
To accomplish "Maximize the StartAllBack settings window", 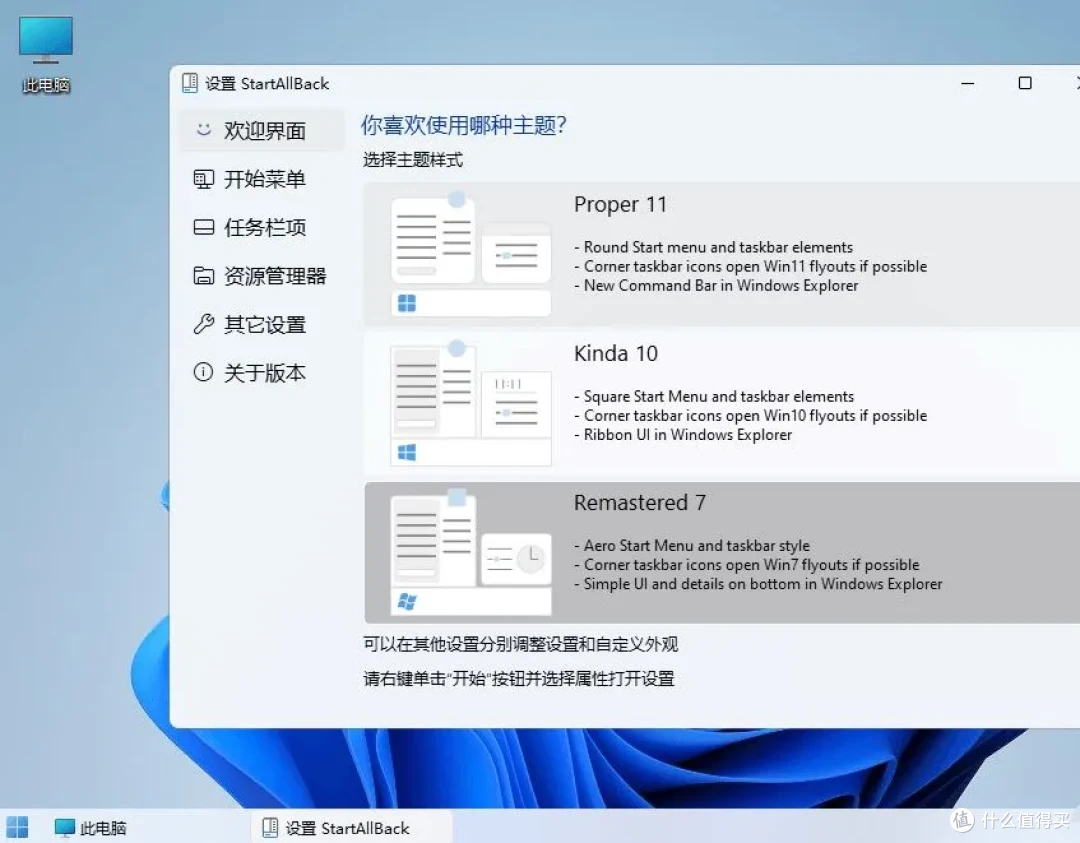I will [1025, 83].
